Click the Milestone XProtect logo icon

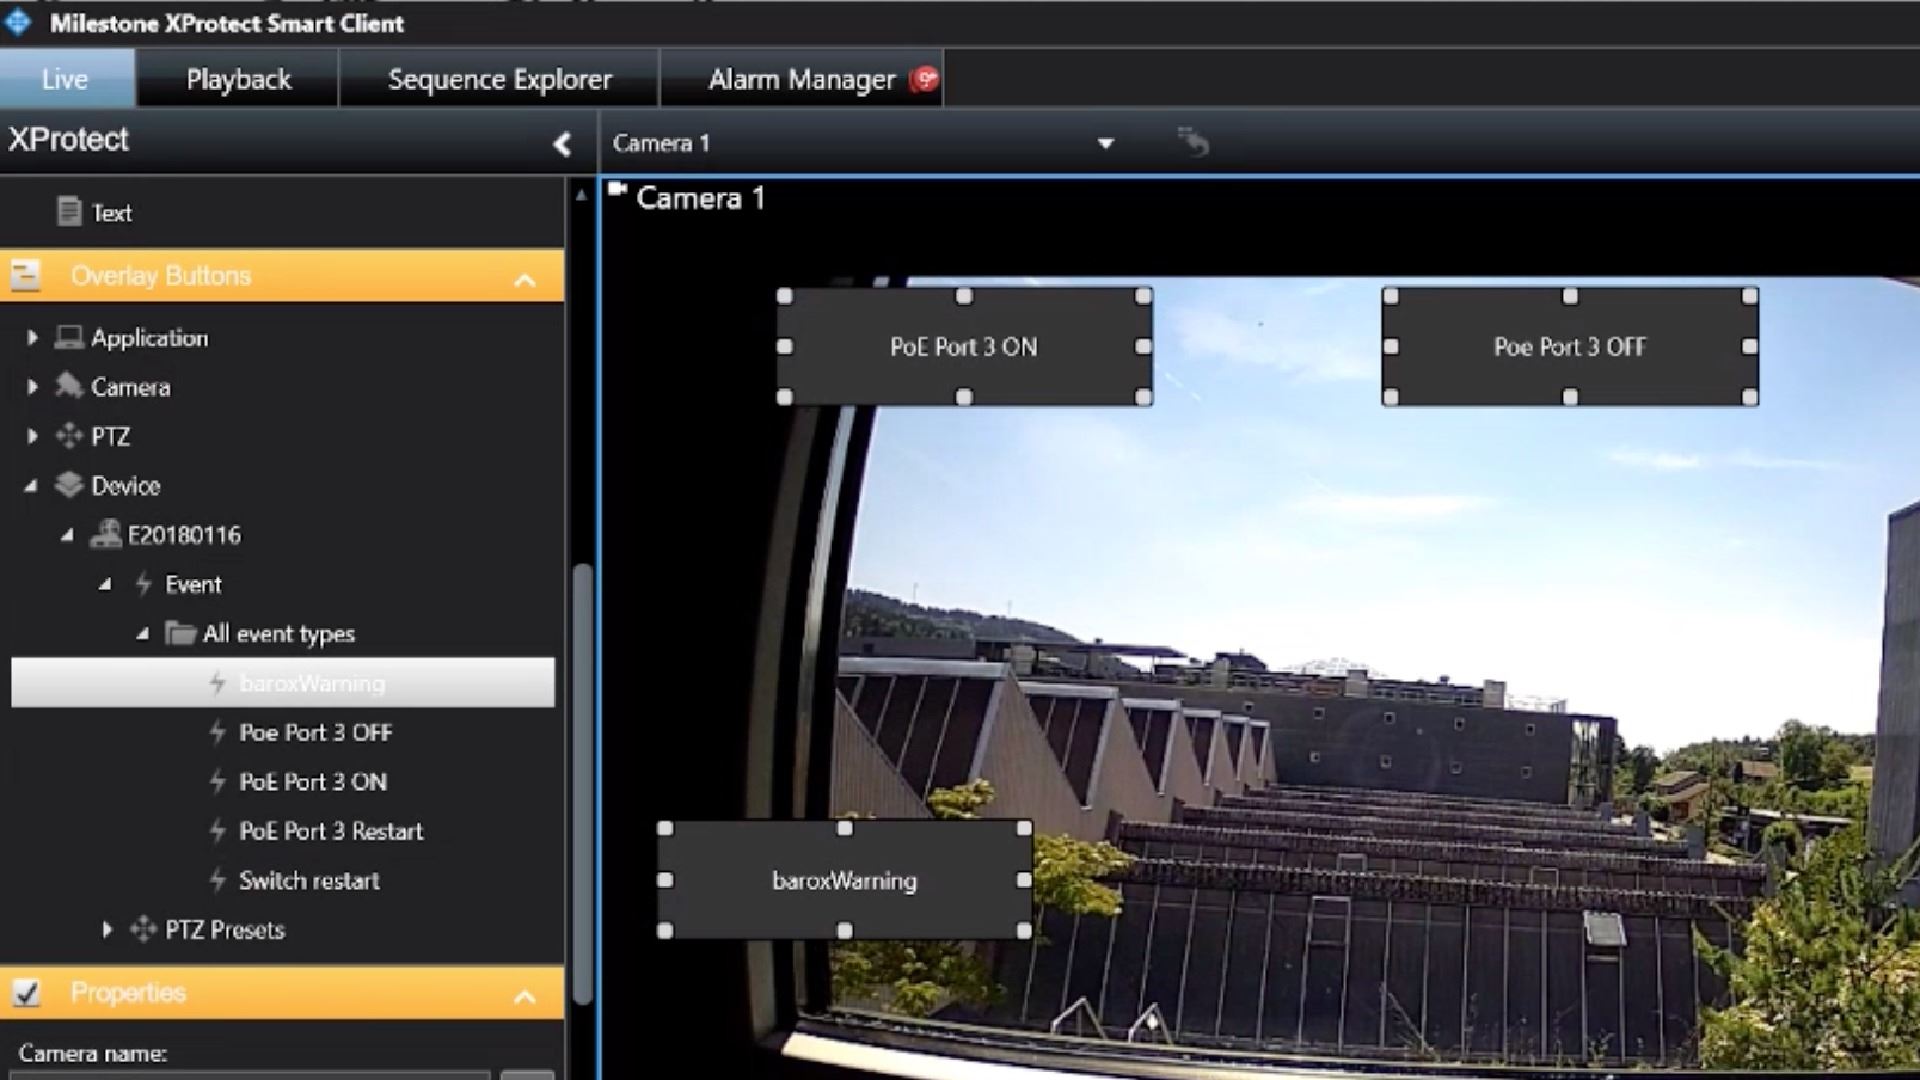point(18,22)
